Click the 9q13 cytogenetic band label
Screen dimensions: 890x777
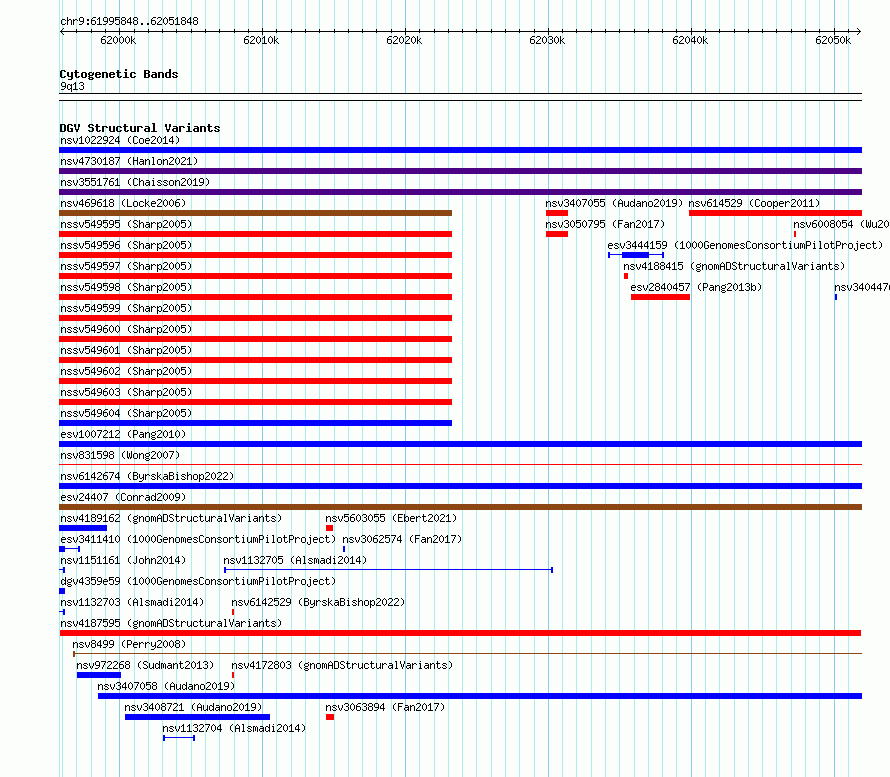pos(72,86)
